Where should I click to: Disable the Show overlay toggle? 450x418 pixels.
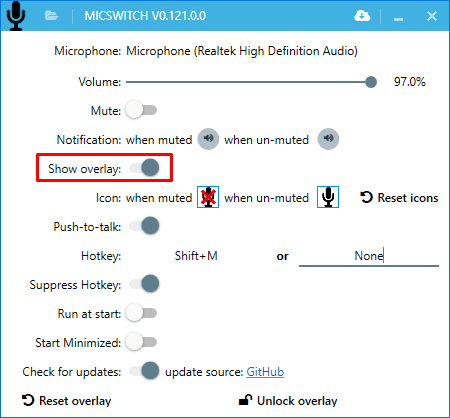[144, 167]
